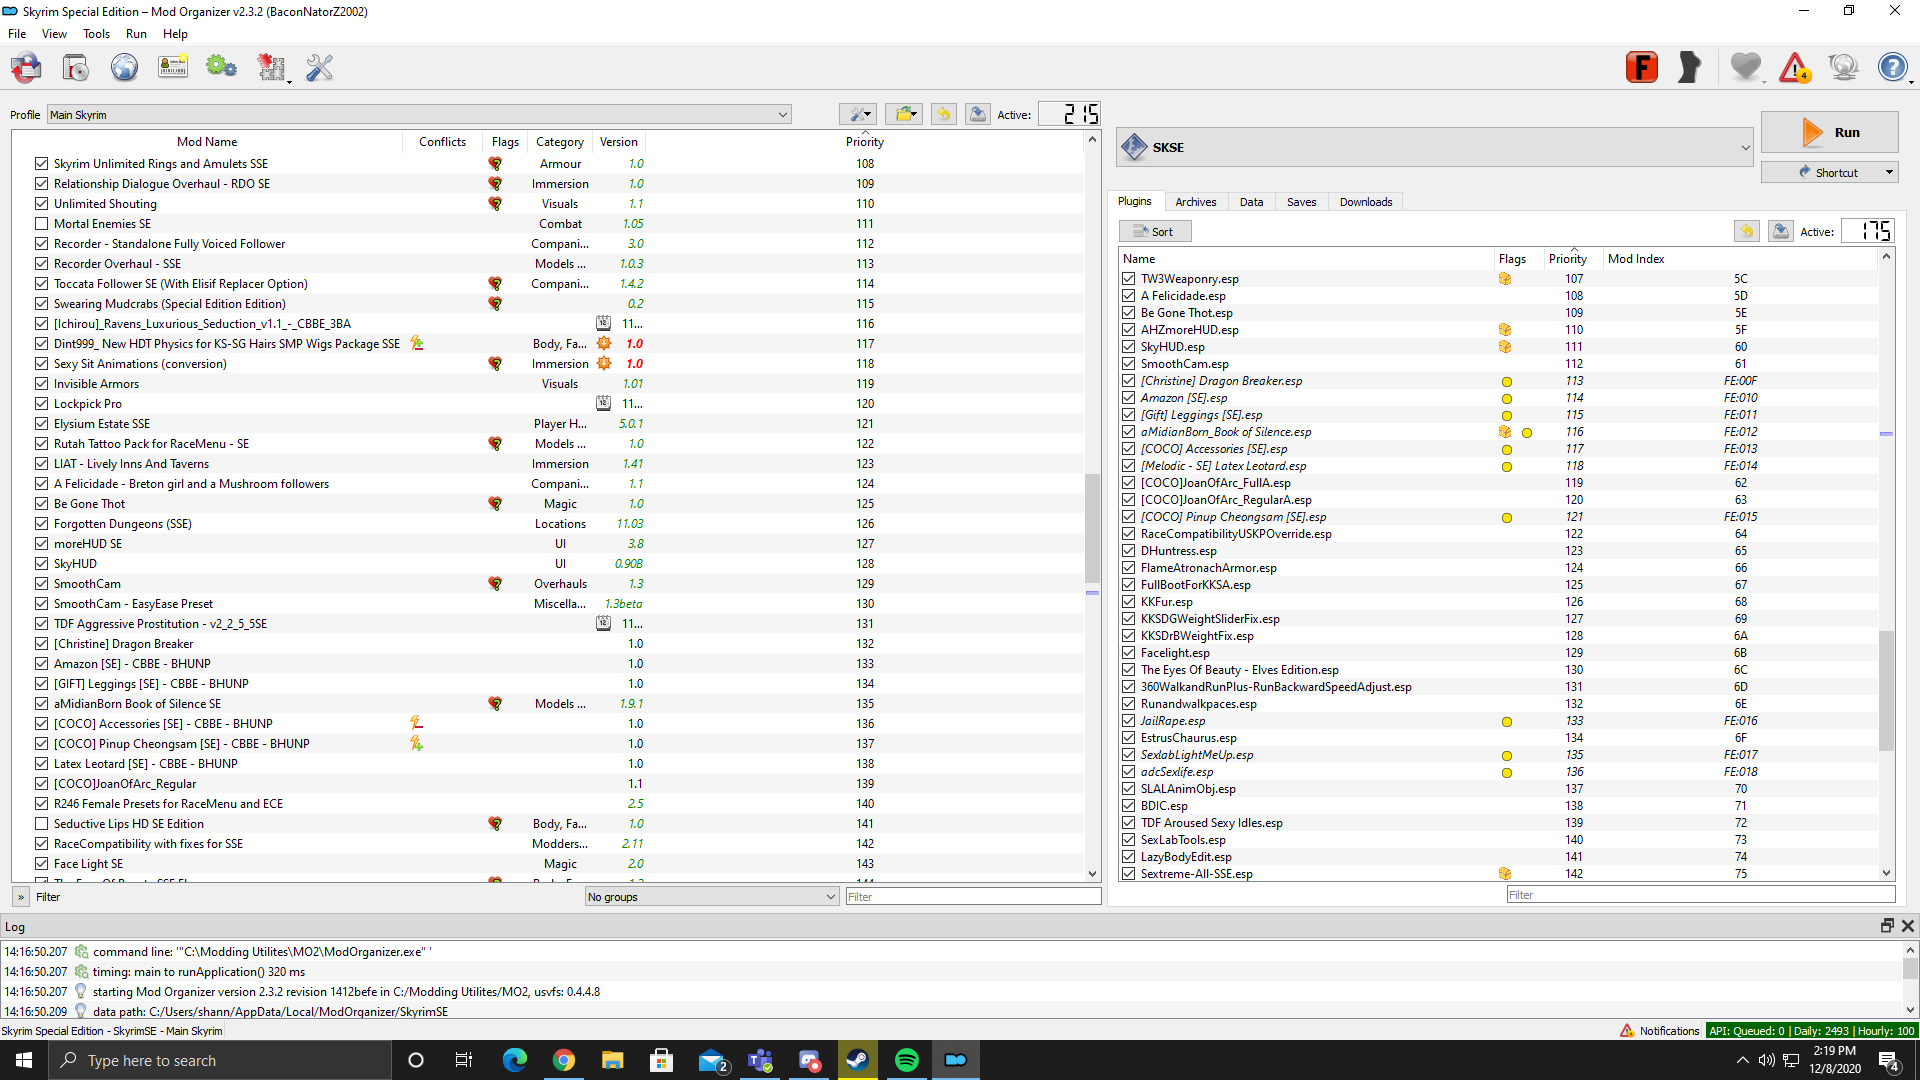Open the blue Help question-mark icon

pos(1892,68)
